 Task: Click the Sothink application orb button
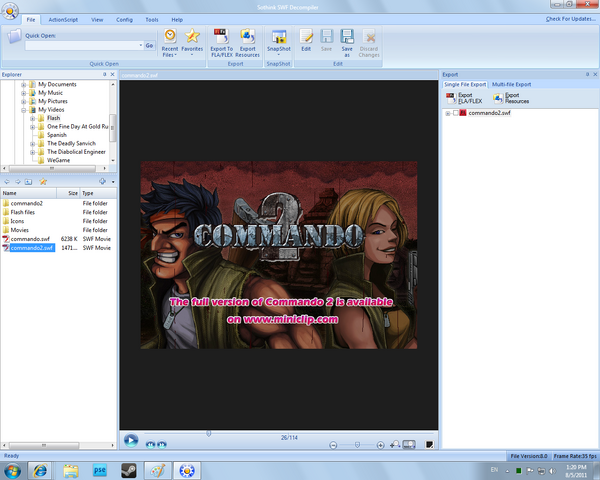[x=10, y=10]
